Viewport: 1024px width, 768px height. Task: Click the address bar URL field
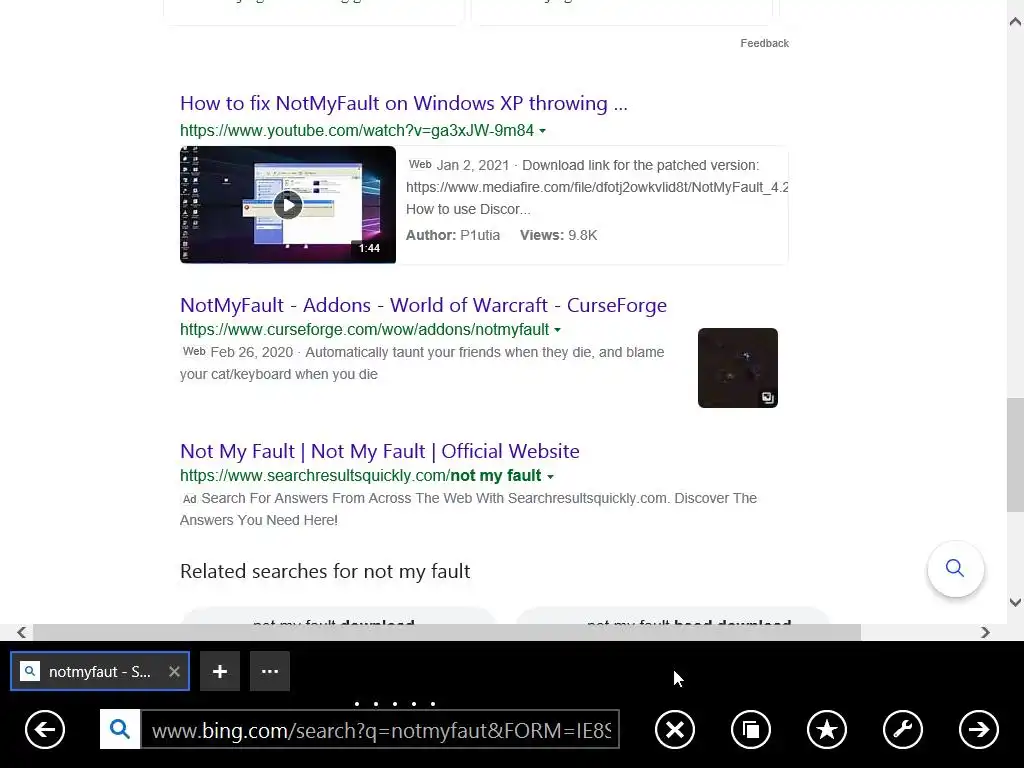380,729
